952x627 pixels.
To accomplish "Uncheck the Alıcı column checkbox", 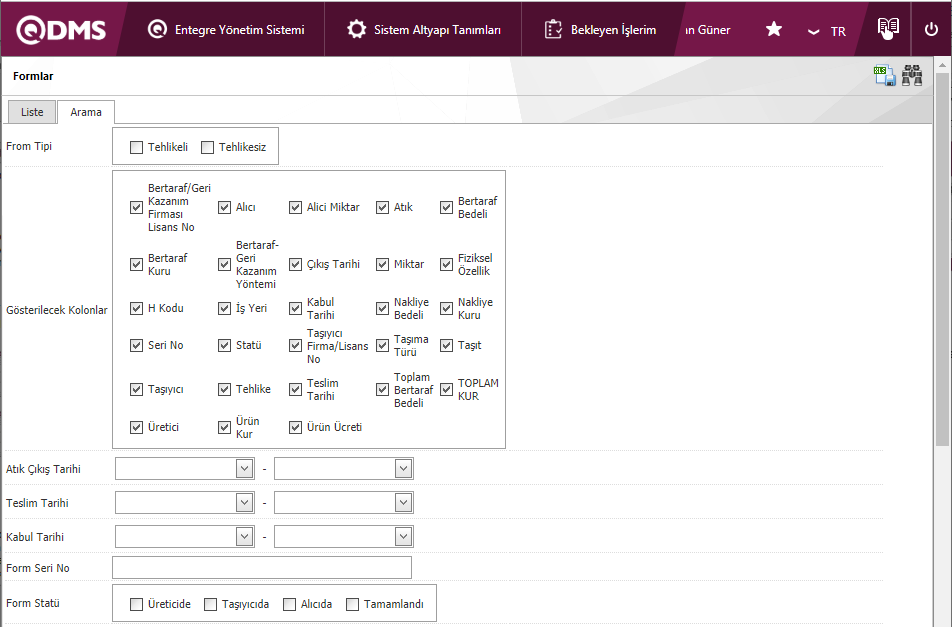I will tap(225, 208).
